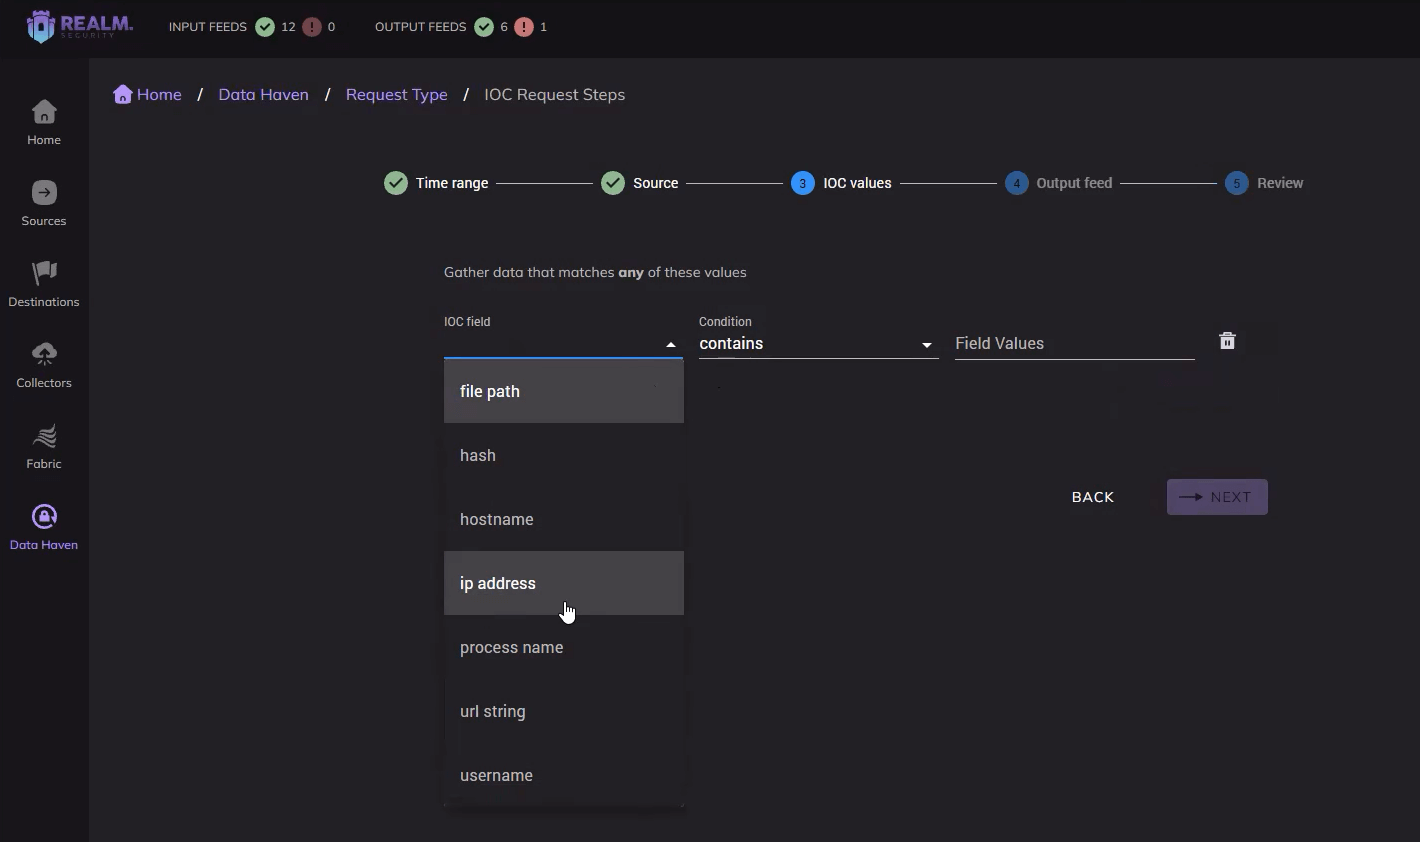This screenshot has width=1420, height=842.
Task: Click the Source step progress connector line
Action: (x=735, y=183)
